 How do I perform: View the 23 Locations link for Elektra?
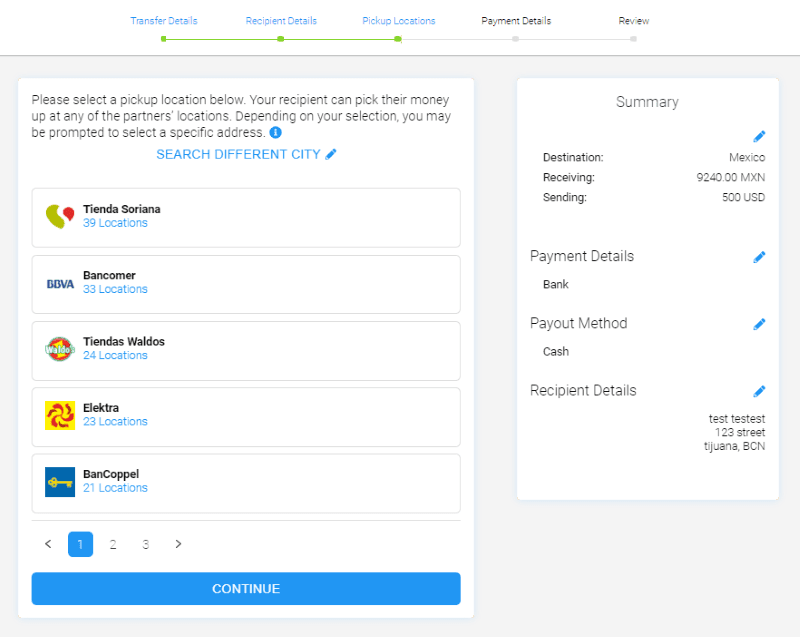(x=115, y=421)
